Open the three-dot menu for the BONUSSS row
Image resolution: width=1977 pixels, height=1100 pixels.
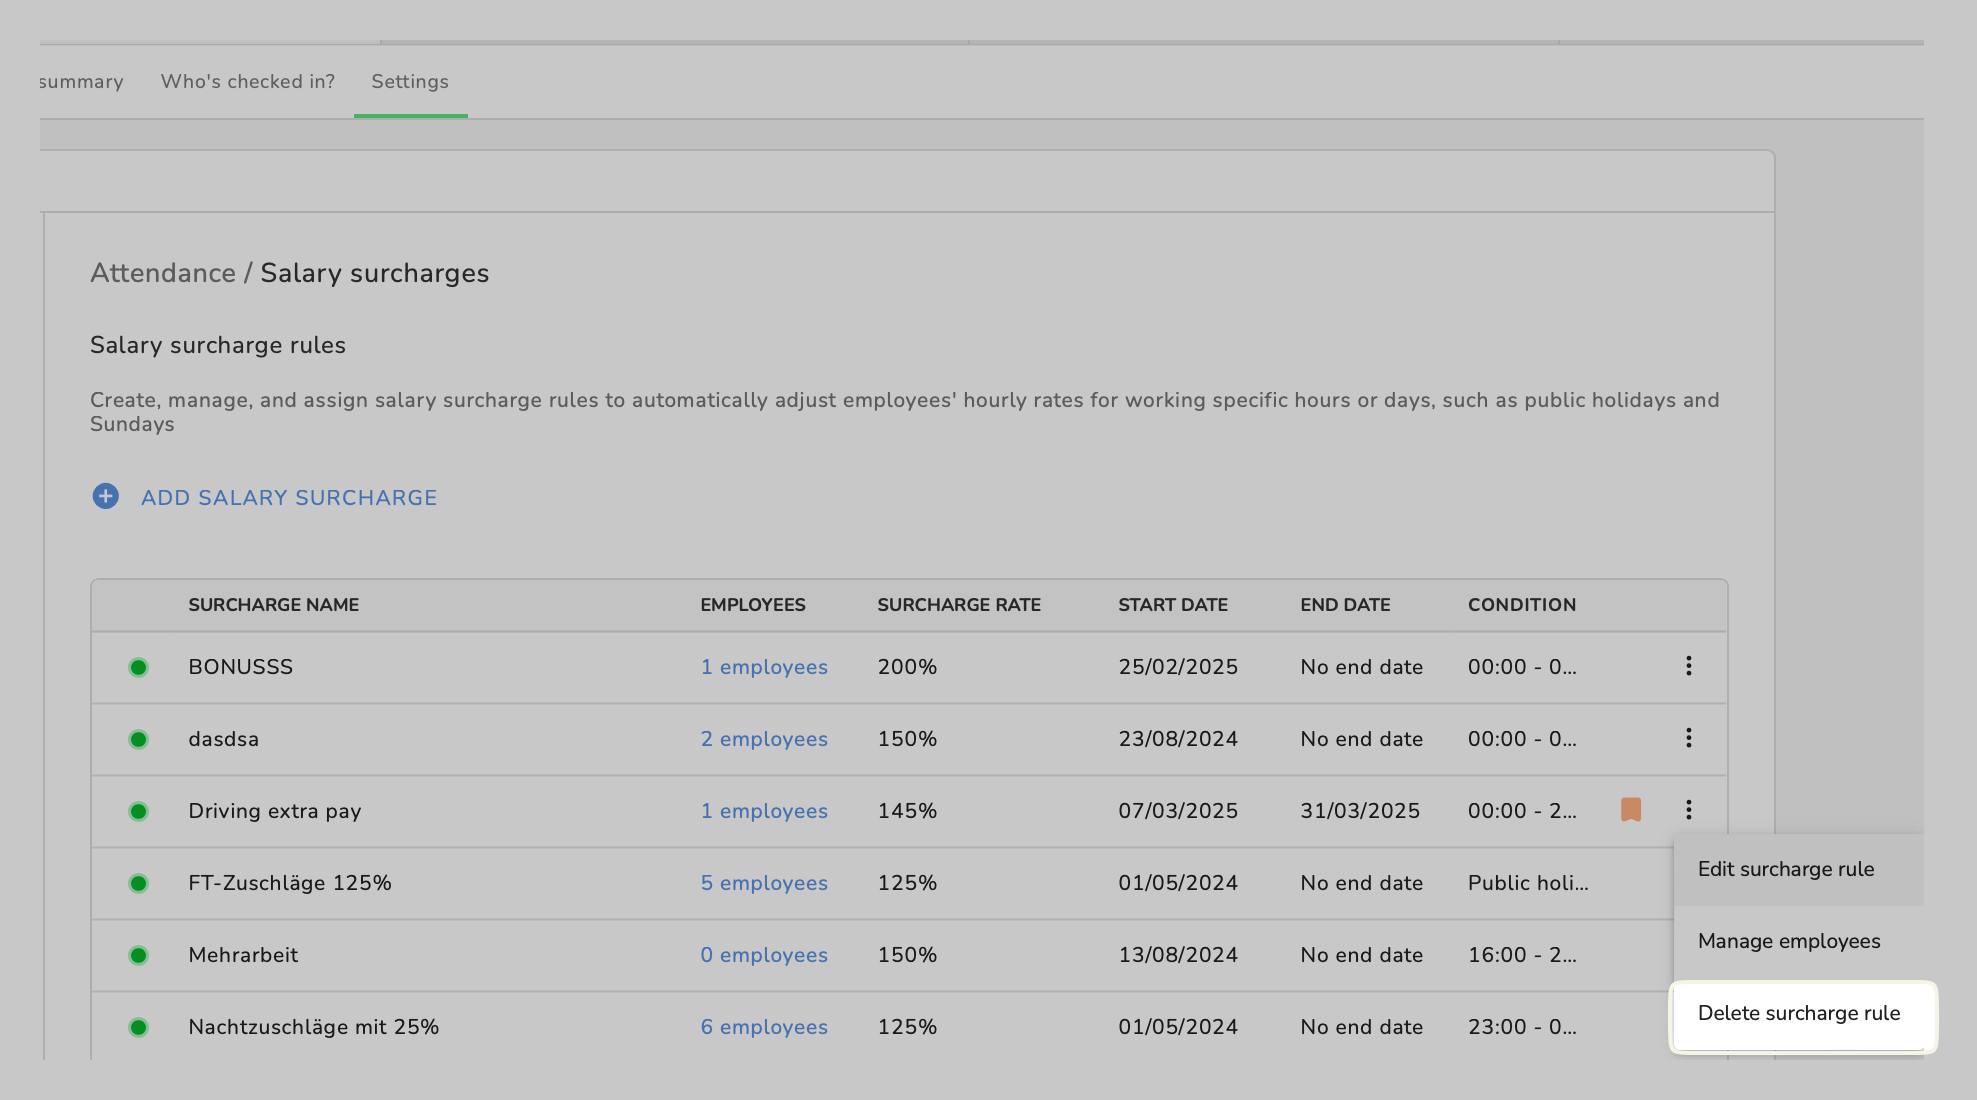(x=1688, y=666)
